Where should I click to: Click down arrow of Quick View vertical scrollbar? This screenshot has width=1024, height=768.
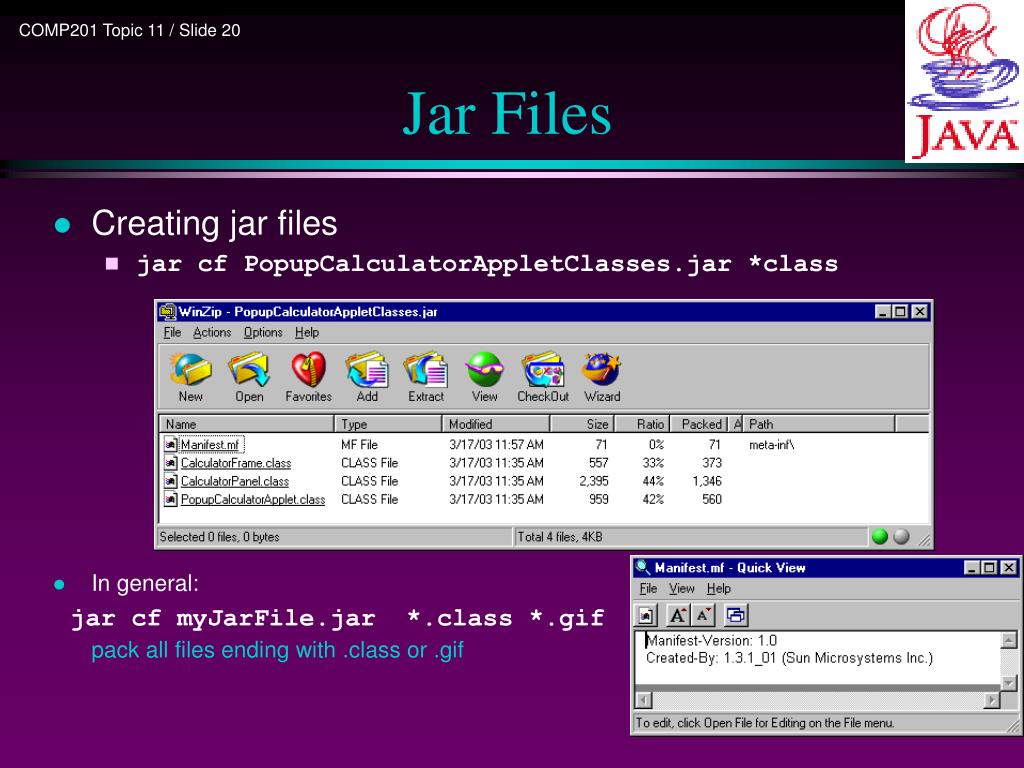click(x=1009, y=683)
